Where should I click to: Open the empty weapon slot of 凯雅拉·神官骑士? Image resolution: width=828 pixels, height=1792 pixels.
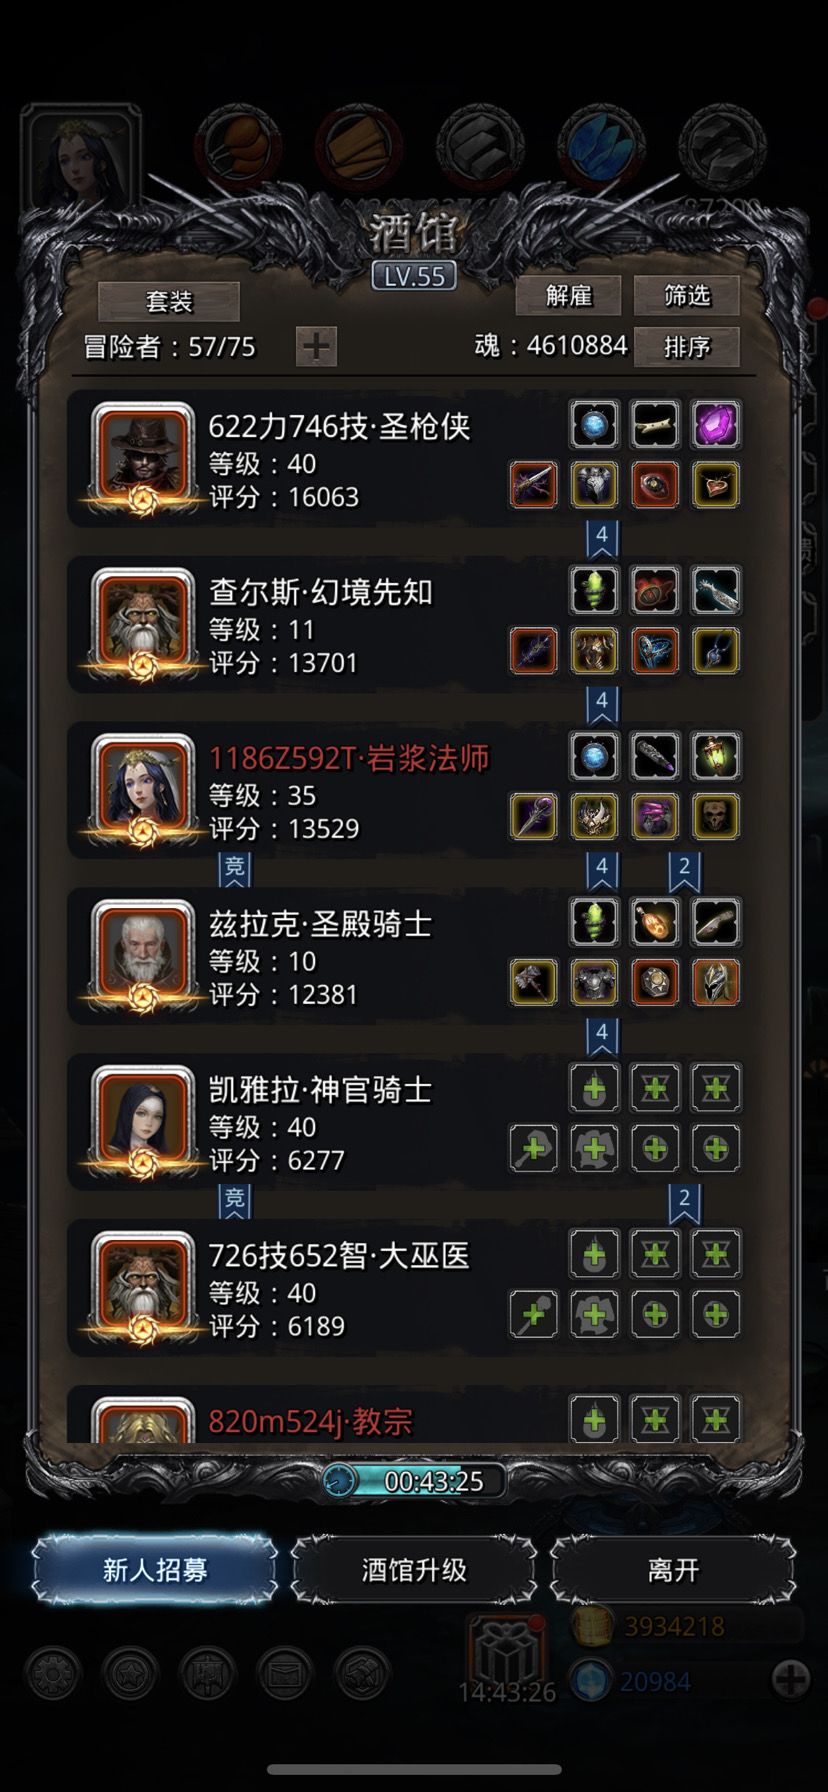[x=534, y=1149]
